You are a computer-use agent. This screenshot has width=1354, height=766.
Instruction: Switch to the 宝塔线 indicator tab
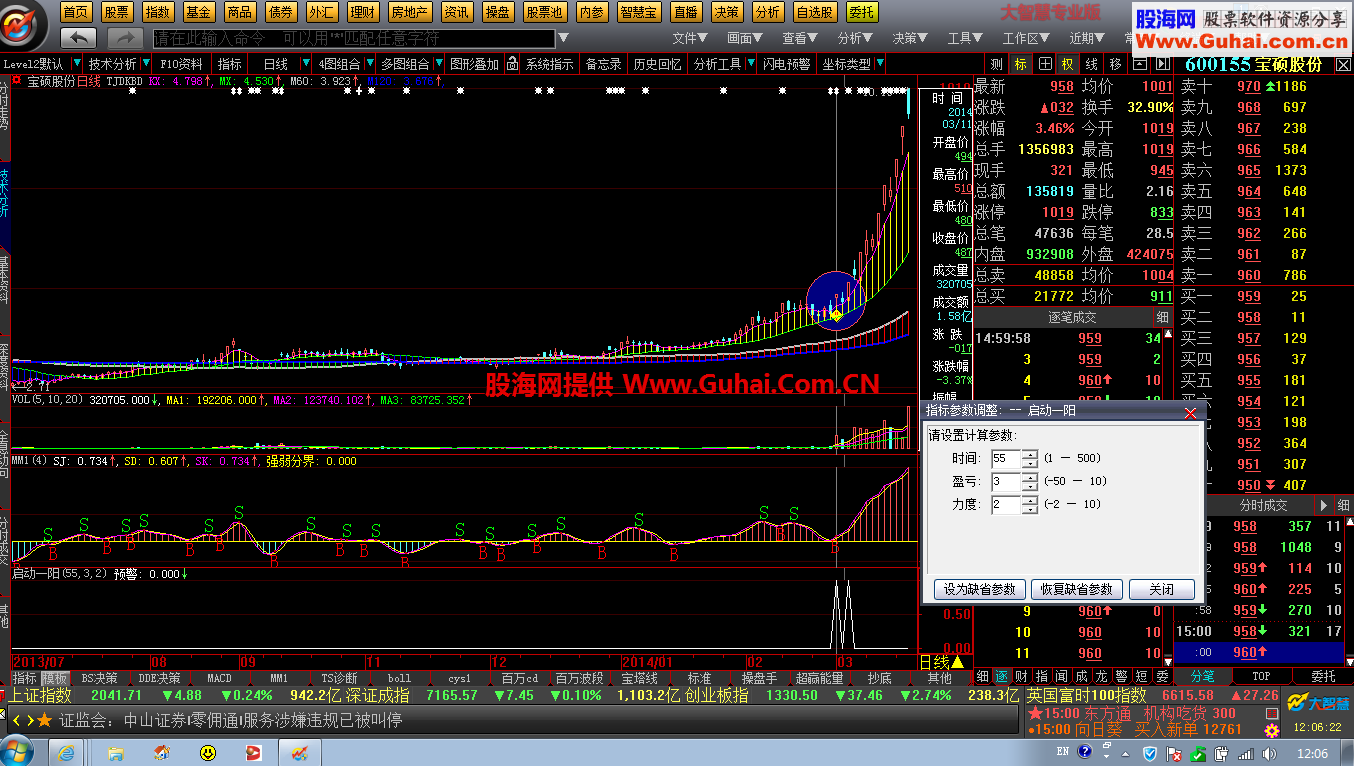[639, 678]
